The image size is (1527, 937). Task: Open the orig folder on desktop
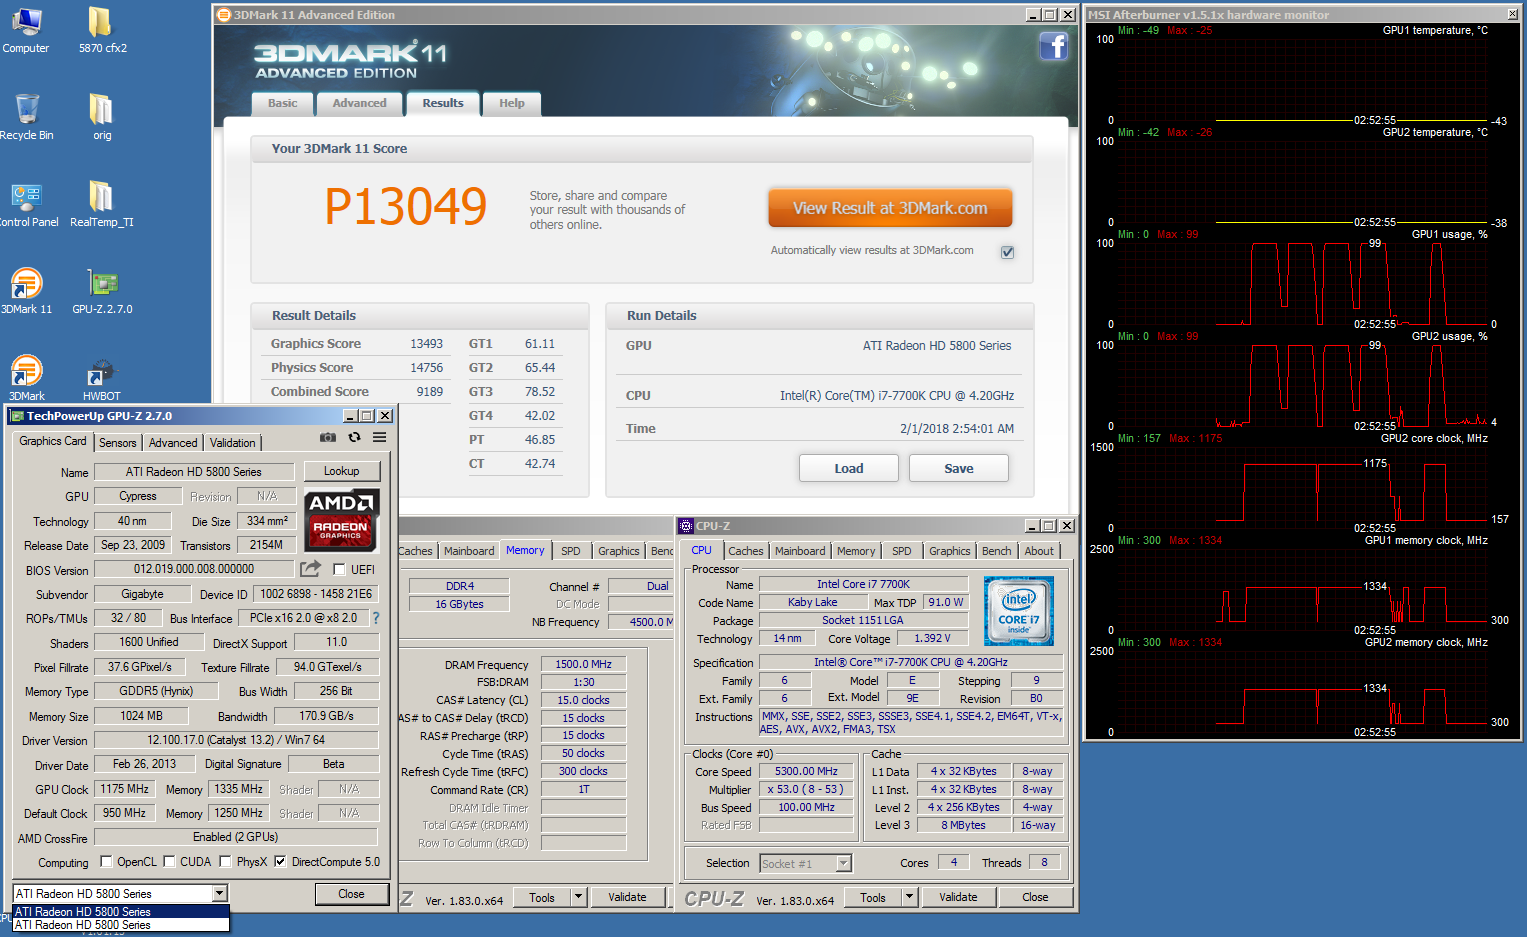coord(102,117)
